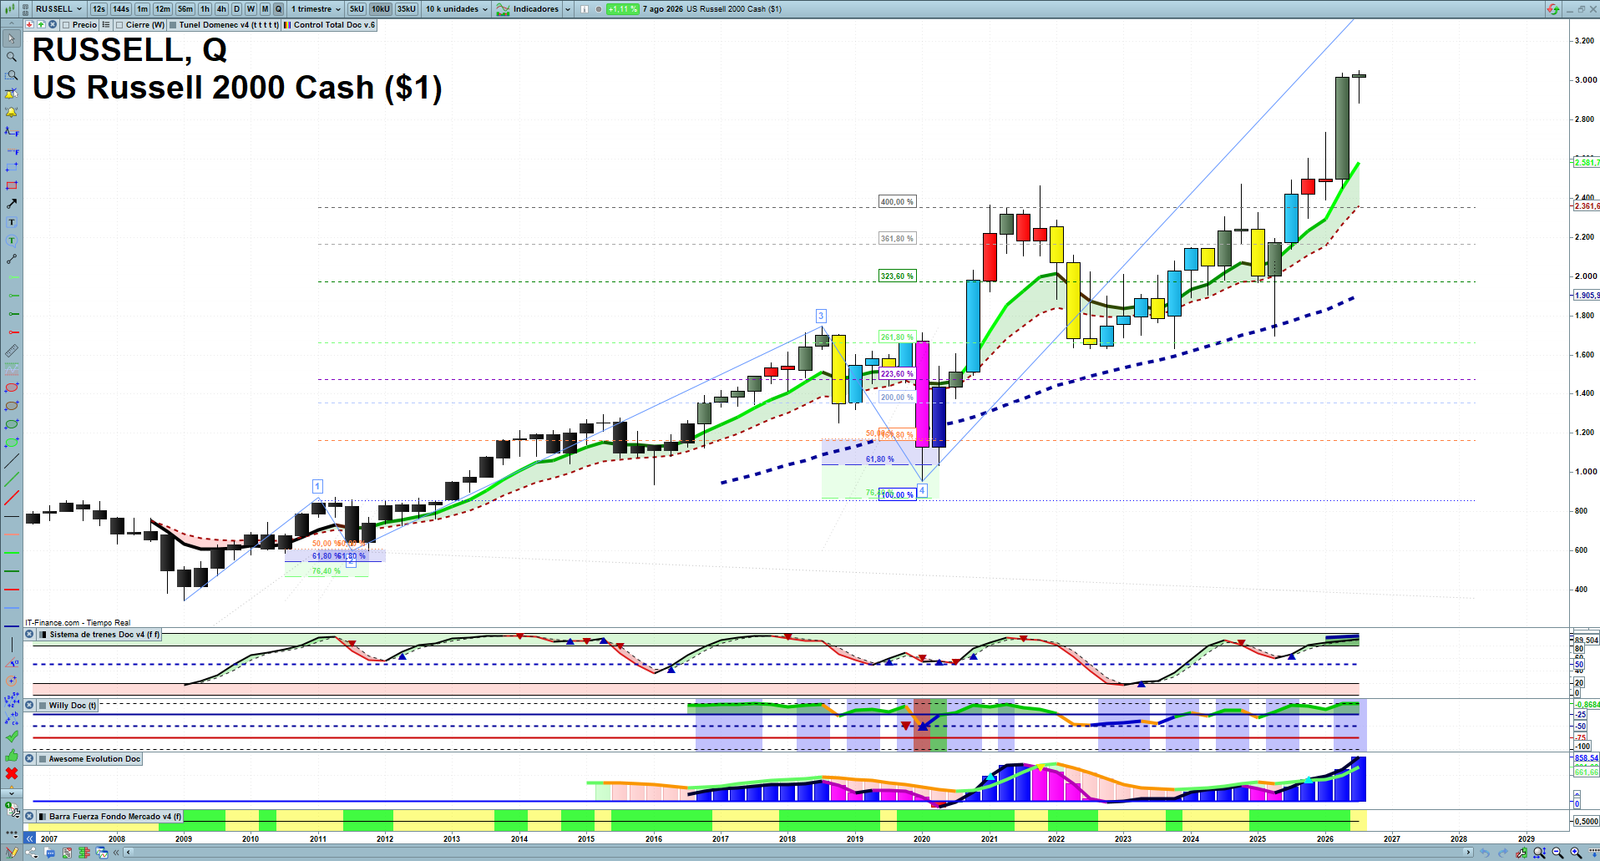Click the zoom out magnifier at bottom right
Screen dimensions: 1600x861
(1558, 853)
